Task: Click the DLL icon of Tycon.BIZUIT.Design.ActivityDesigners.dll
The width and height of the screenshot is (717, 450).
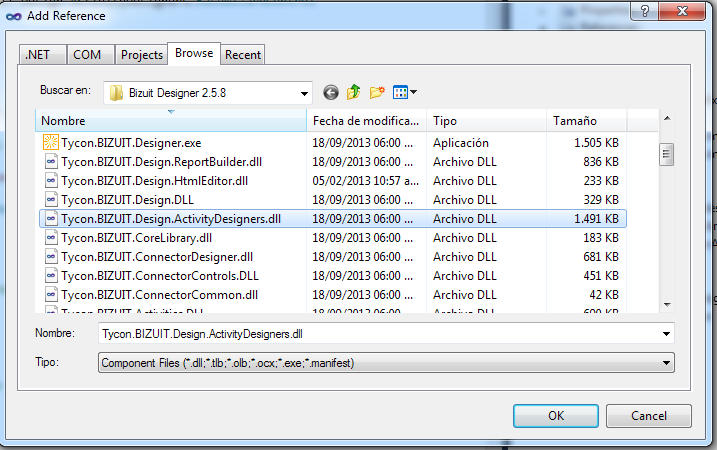Action: (51, 219)
